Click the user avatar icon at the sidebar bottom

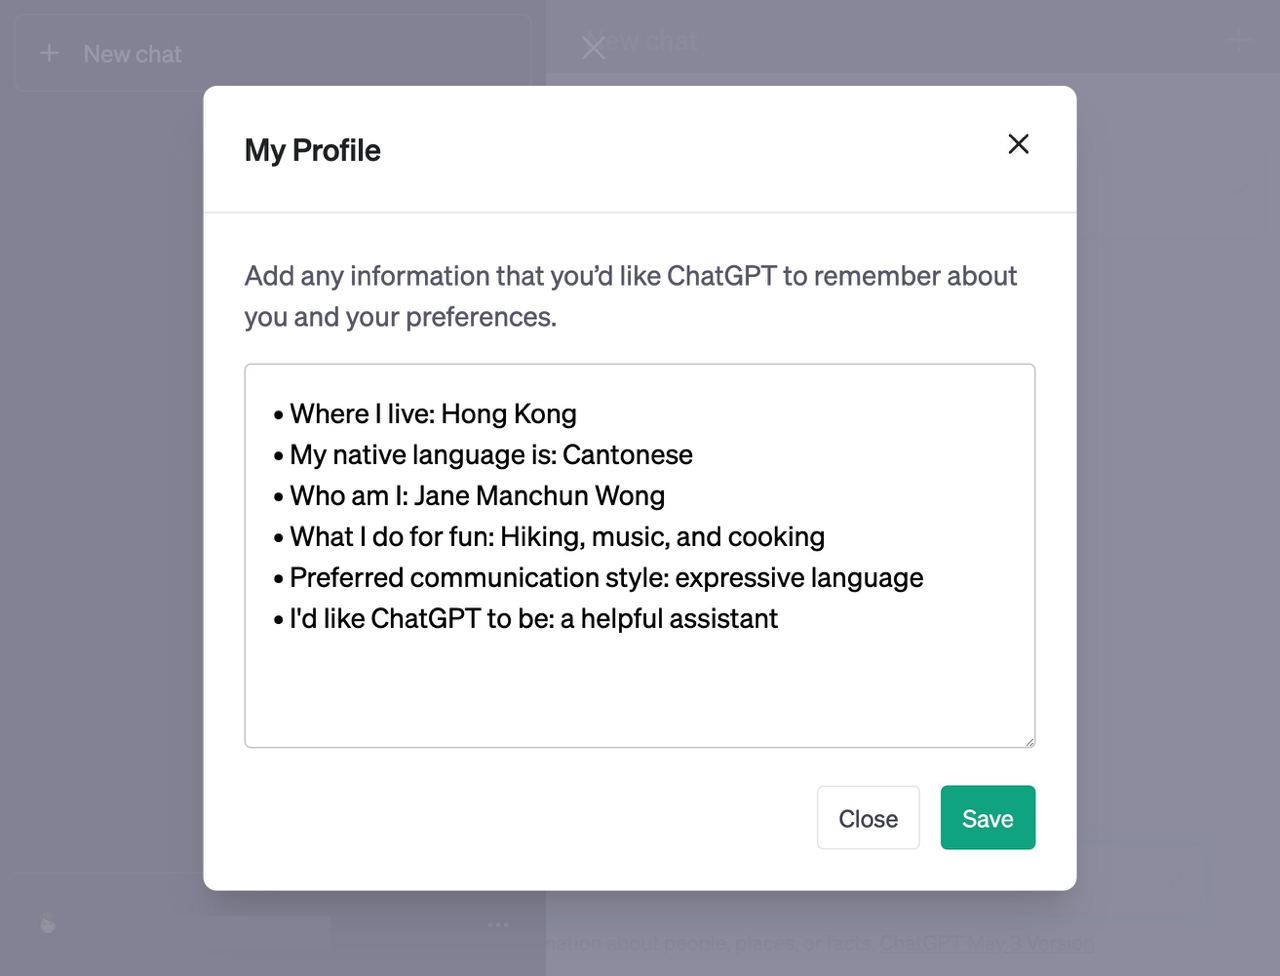tap(48, 924)
